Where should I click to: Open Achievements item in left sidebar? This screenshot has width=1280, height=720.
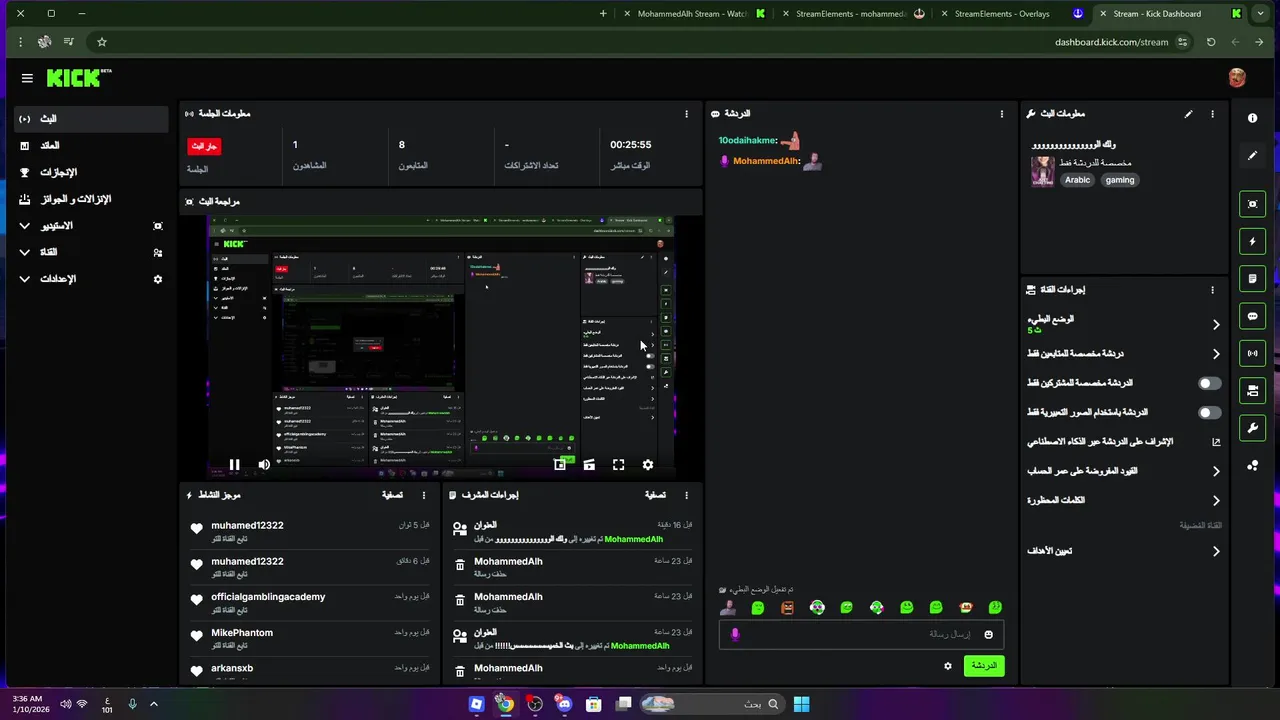91,172
